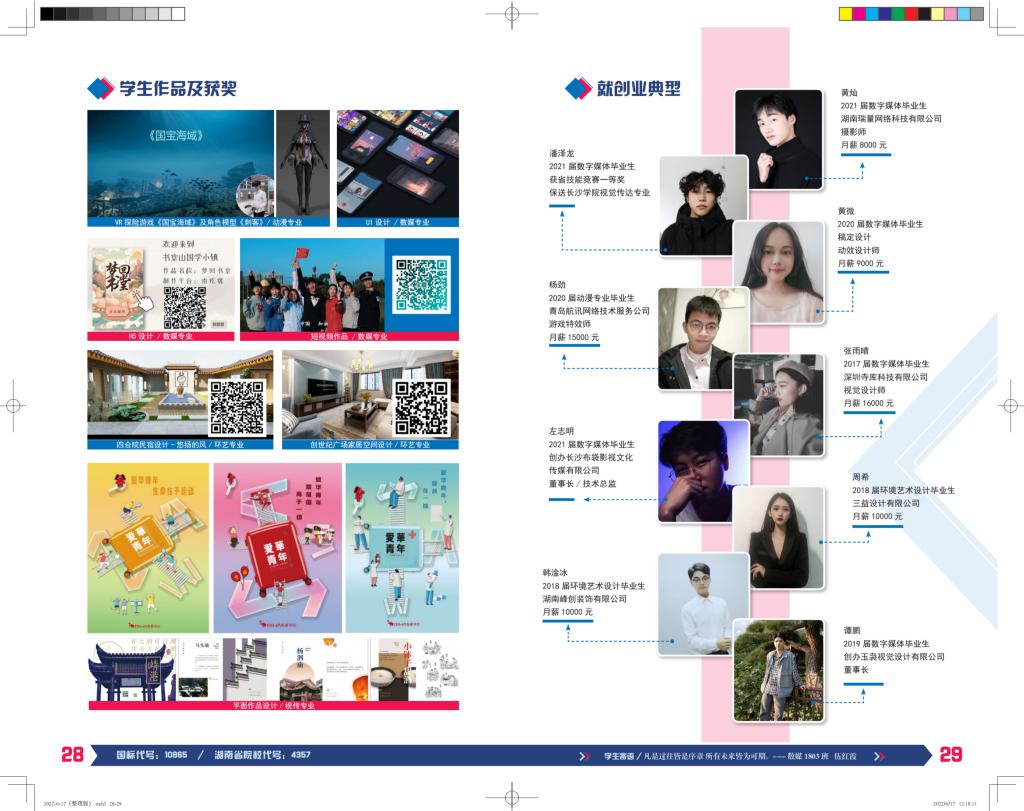The height and width of the screenshot is (811, 1024).
Task: Click the diamond logo beside 就创业典型
Action: (x=578, y=88)
